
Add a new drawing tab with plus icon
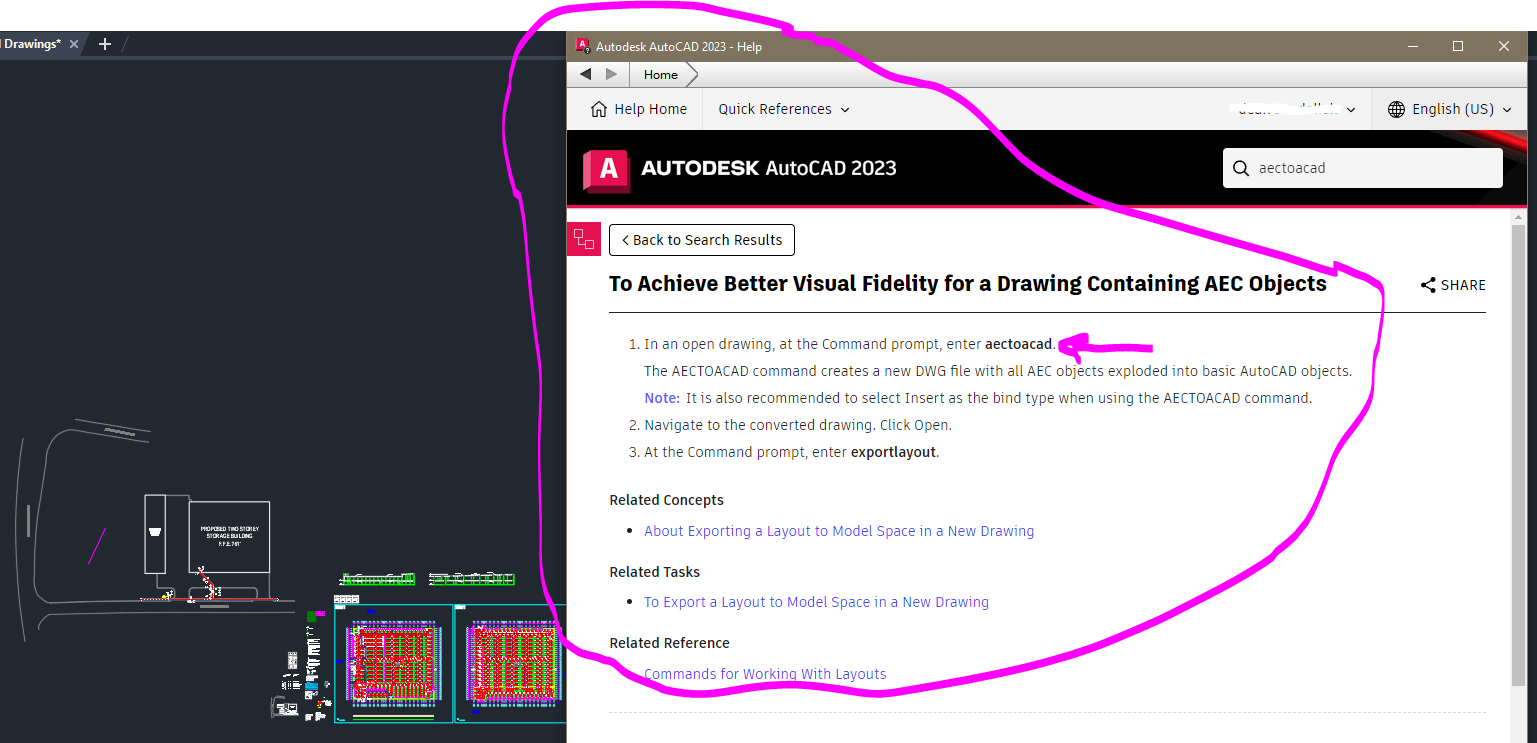tap(105, 44)
